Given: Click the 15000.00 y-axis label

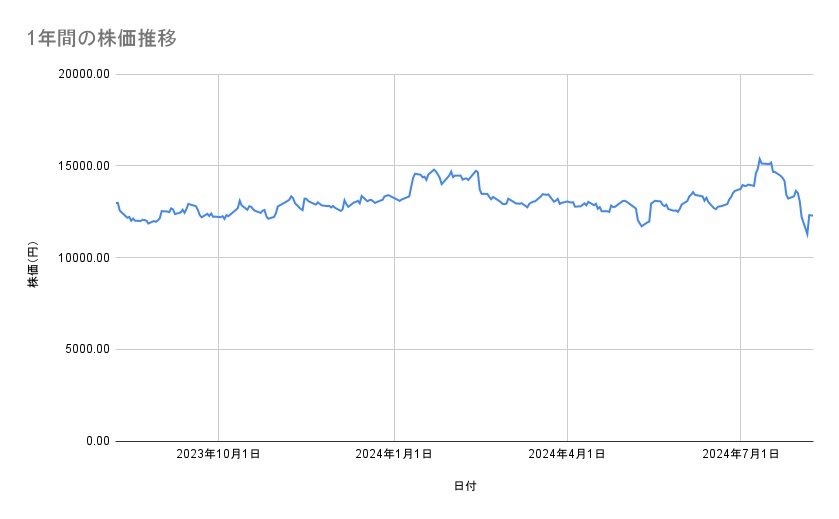Looking at the screenshot, I should click(x=83, y=166).
